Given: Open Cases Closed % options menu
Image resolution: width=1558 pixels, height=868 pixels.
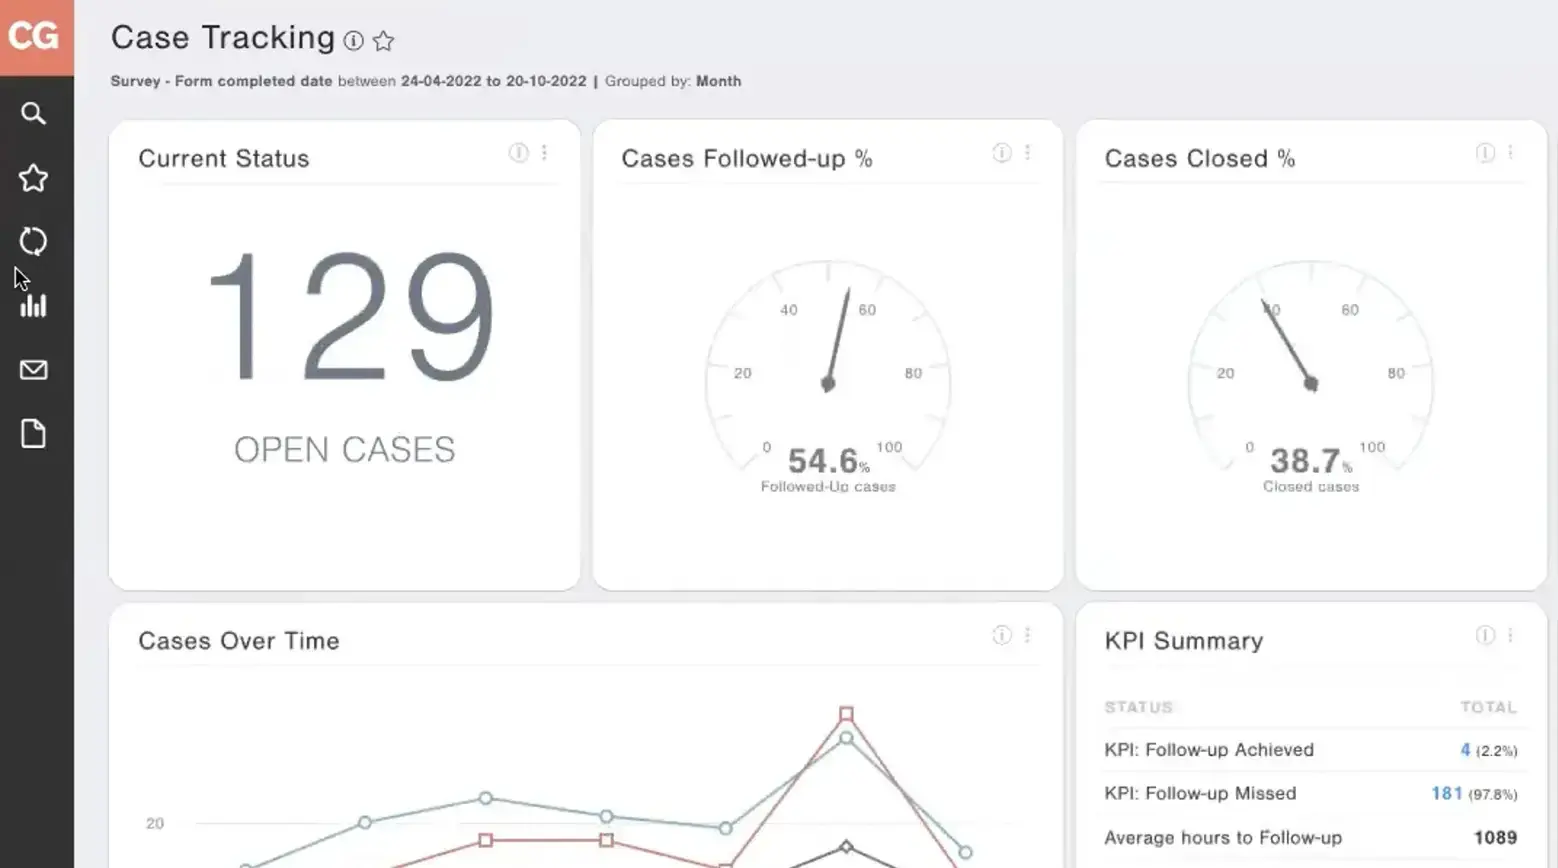Looking at the screenshot, I should click(x=1510, y=152).
